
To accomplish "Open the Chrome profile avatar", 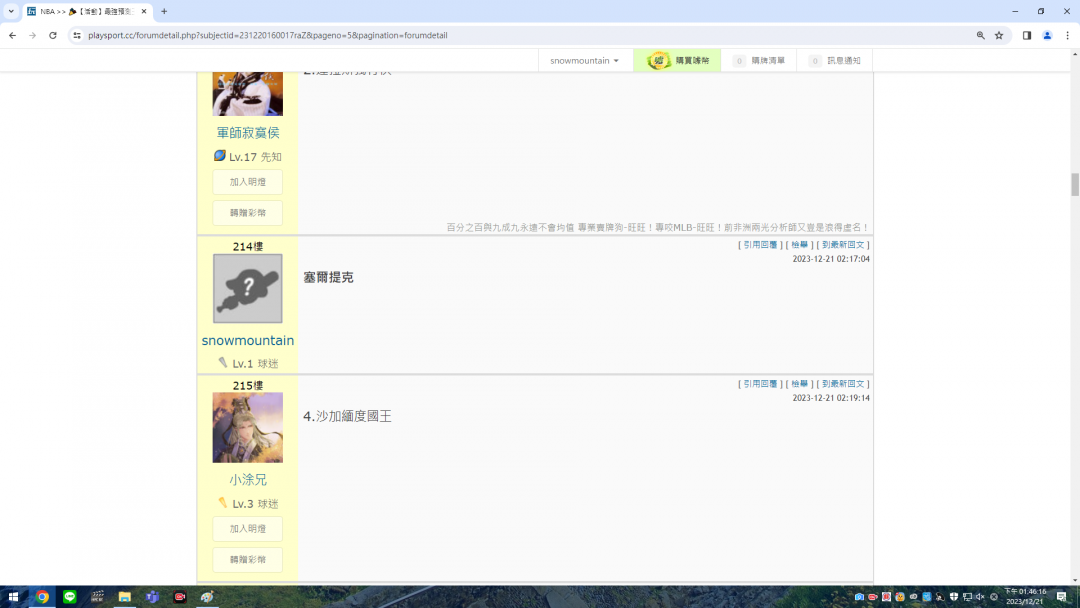I will (1047, 35).
